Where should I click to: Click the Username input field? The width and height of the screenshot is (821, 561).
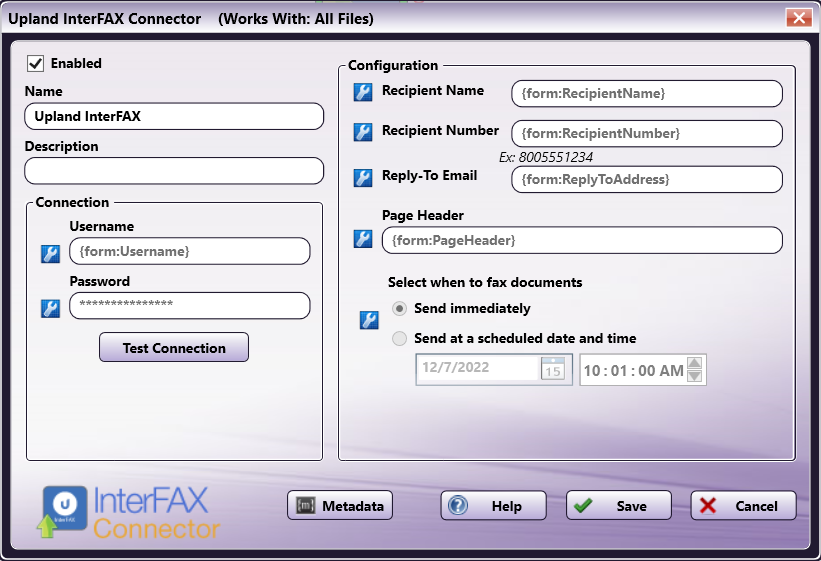(x=190, y=251)
